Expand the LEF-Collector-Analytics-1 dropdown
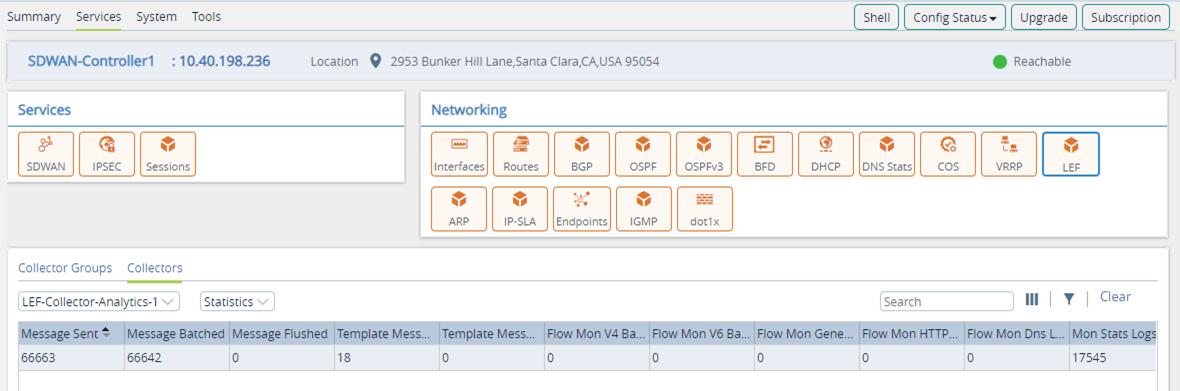 pyautogui.click(x=99, y=302)
